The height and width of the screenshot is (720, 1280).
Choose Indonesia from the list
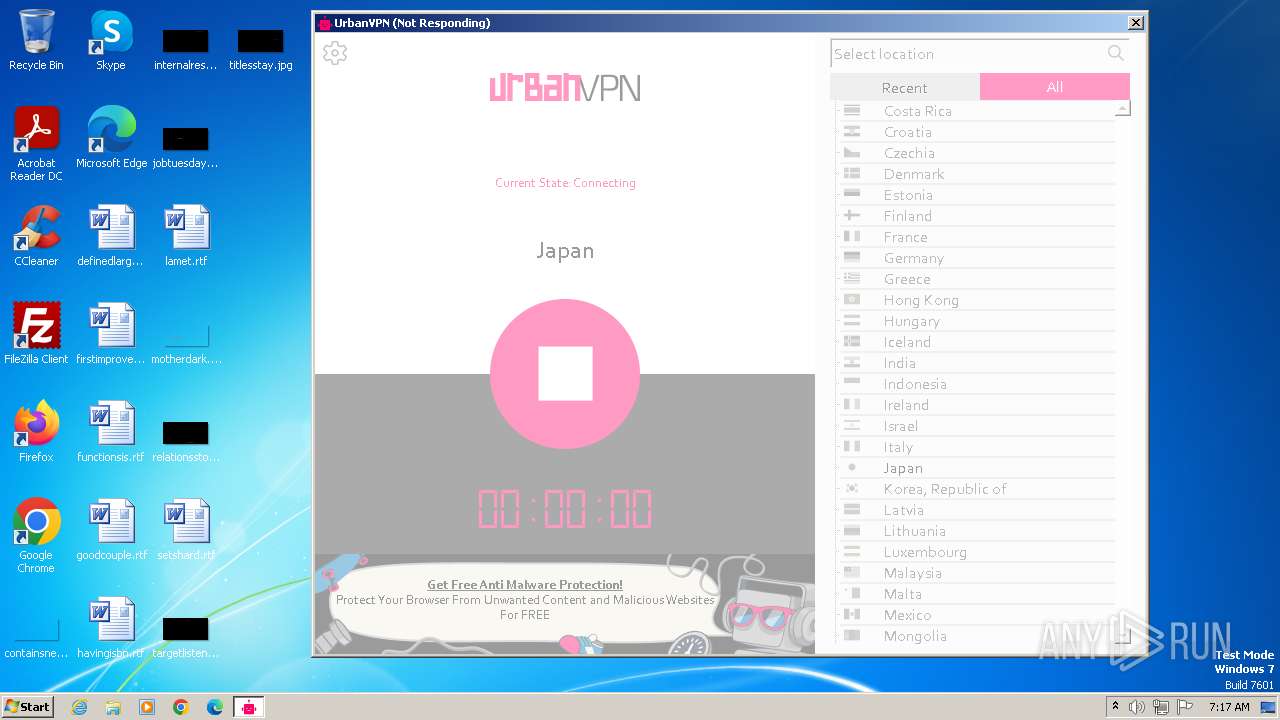click(x=976, y=384)
